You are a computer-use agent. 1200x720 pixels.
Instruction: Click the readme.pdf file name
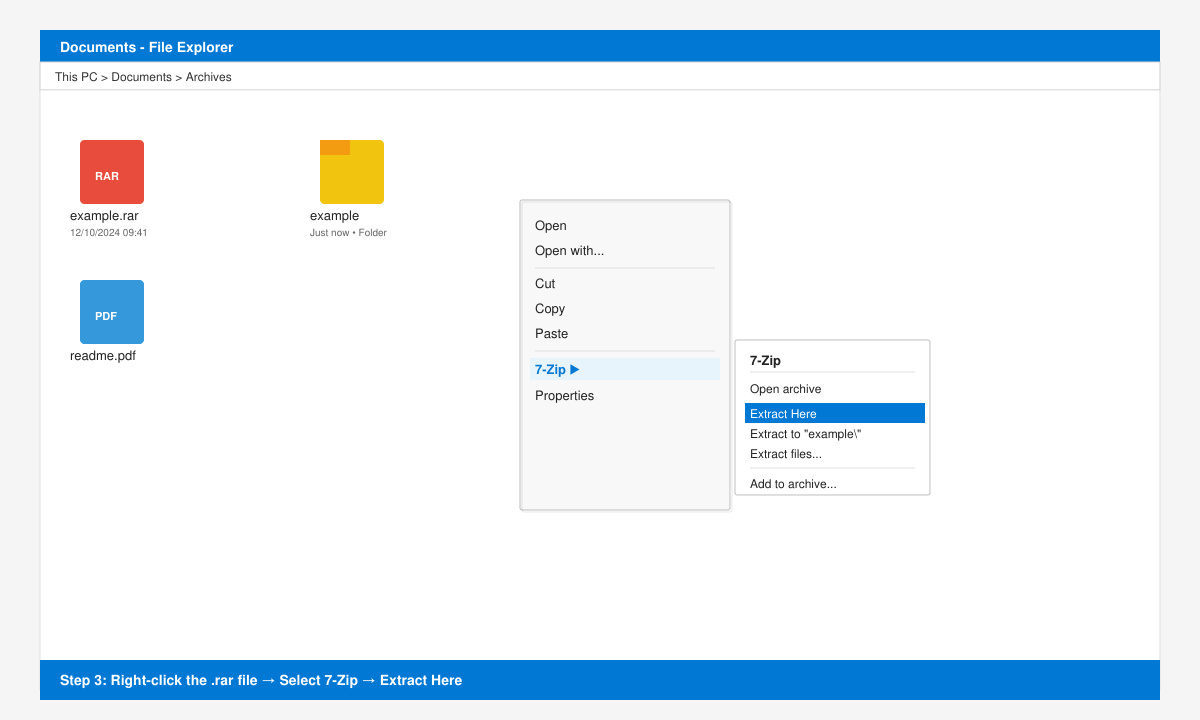point(103,356)
